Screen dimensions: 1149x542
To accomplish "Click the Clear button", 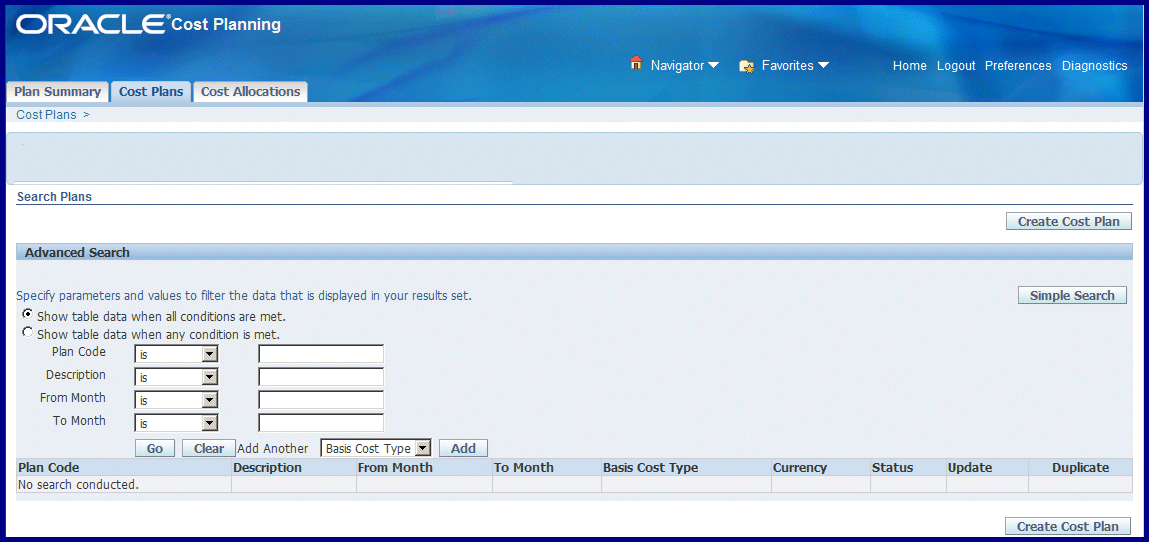I will coord(209,448).
